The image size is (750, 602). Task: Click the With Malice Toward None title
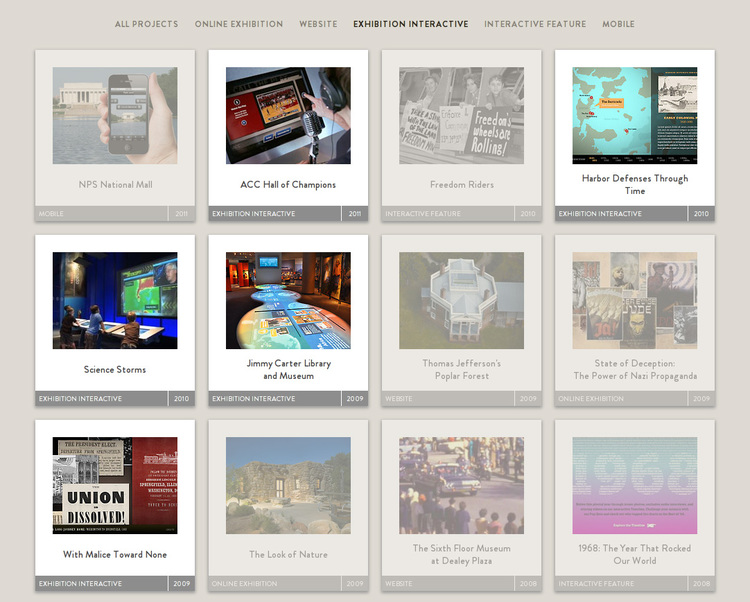pos(115,554)
